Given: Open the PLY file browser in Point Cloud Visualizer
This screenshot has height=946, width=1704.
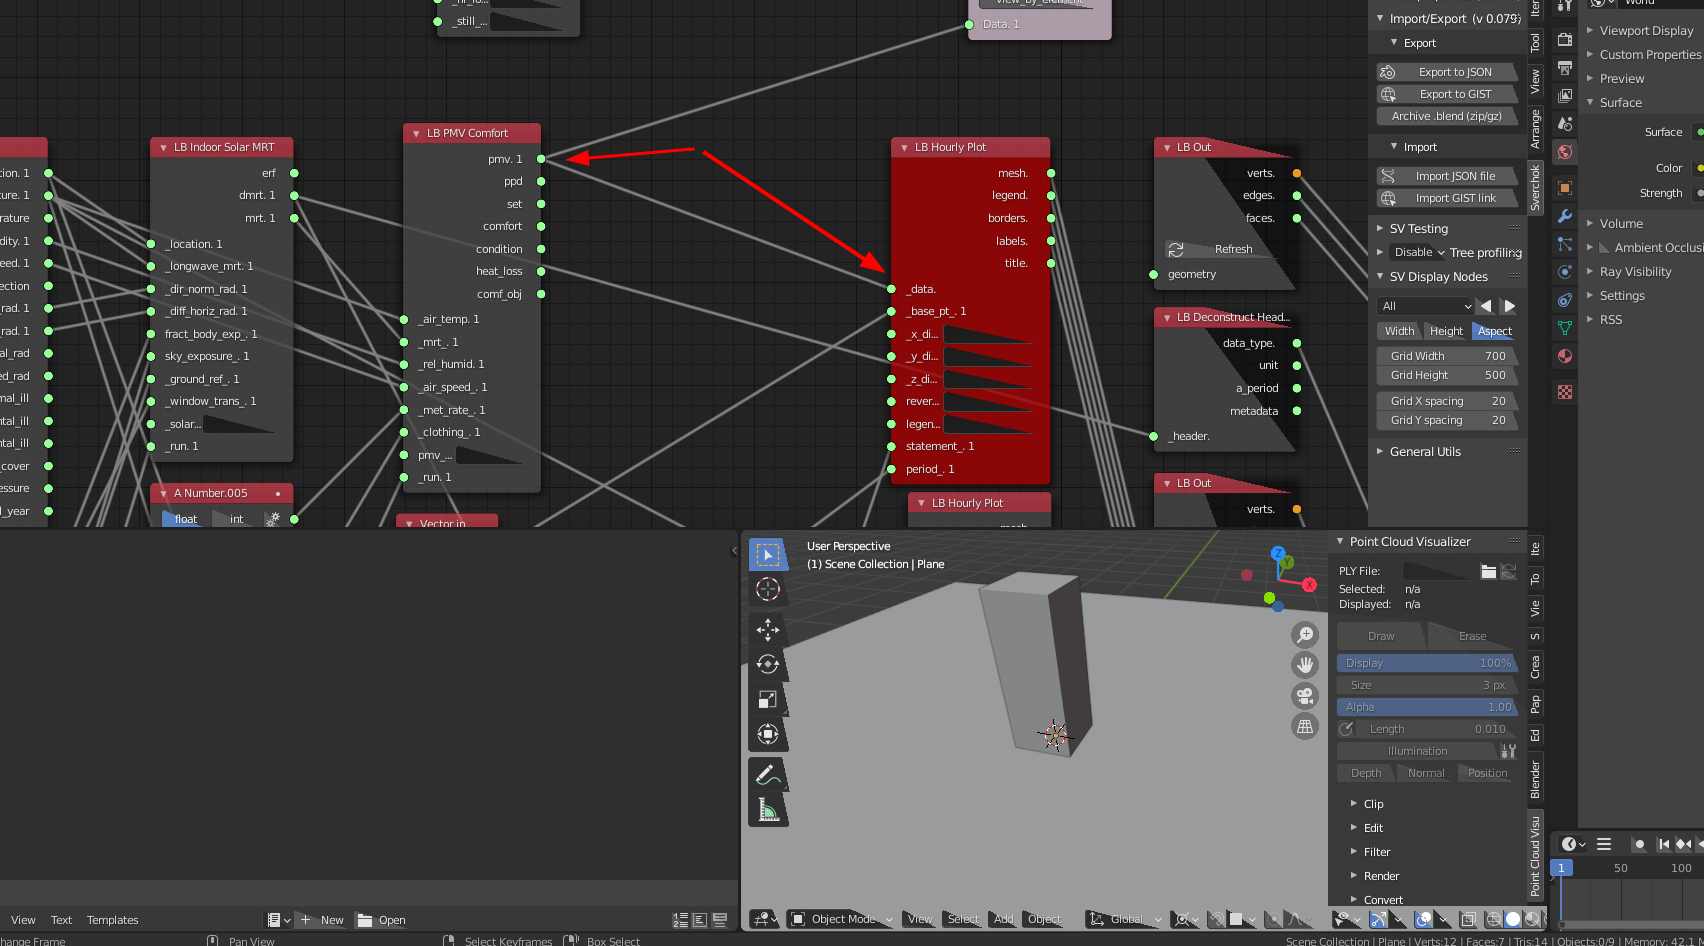Looking at the screenshot, I should pyautogui.click(x=1489, y=571).
